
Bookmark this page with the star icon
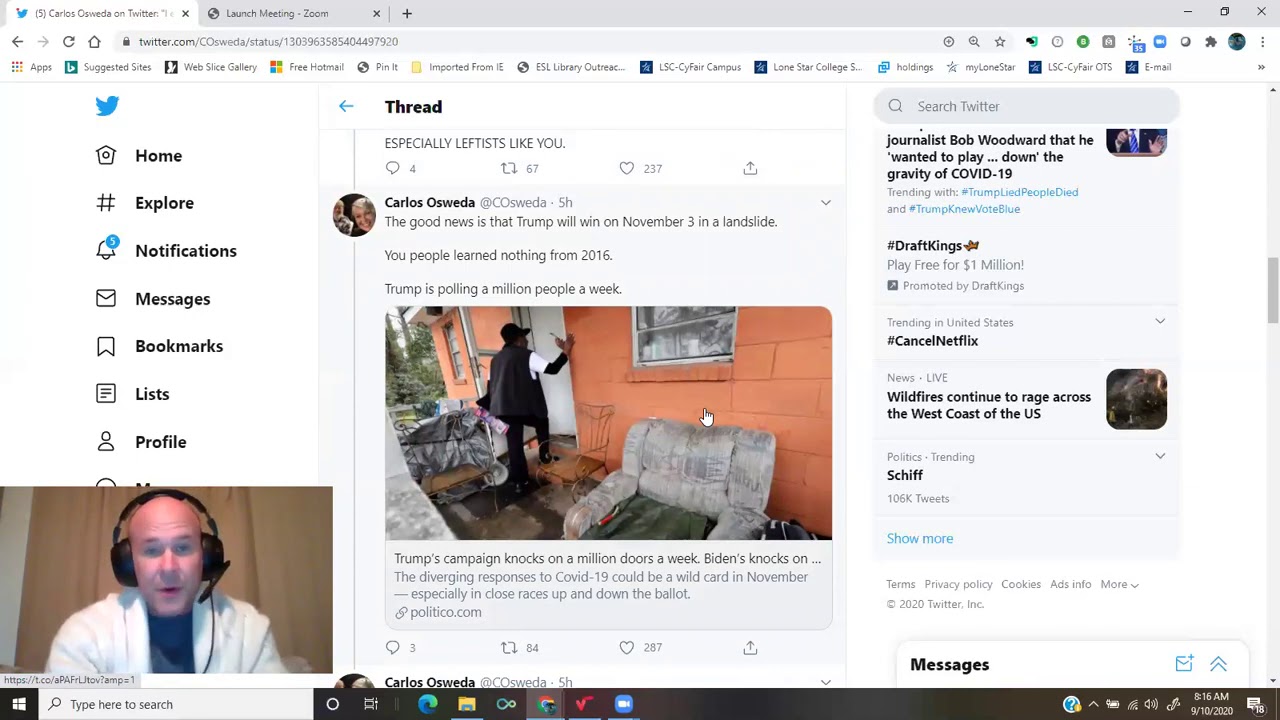999,42
